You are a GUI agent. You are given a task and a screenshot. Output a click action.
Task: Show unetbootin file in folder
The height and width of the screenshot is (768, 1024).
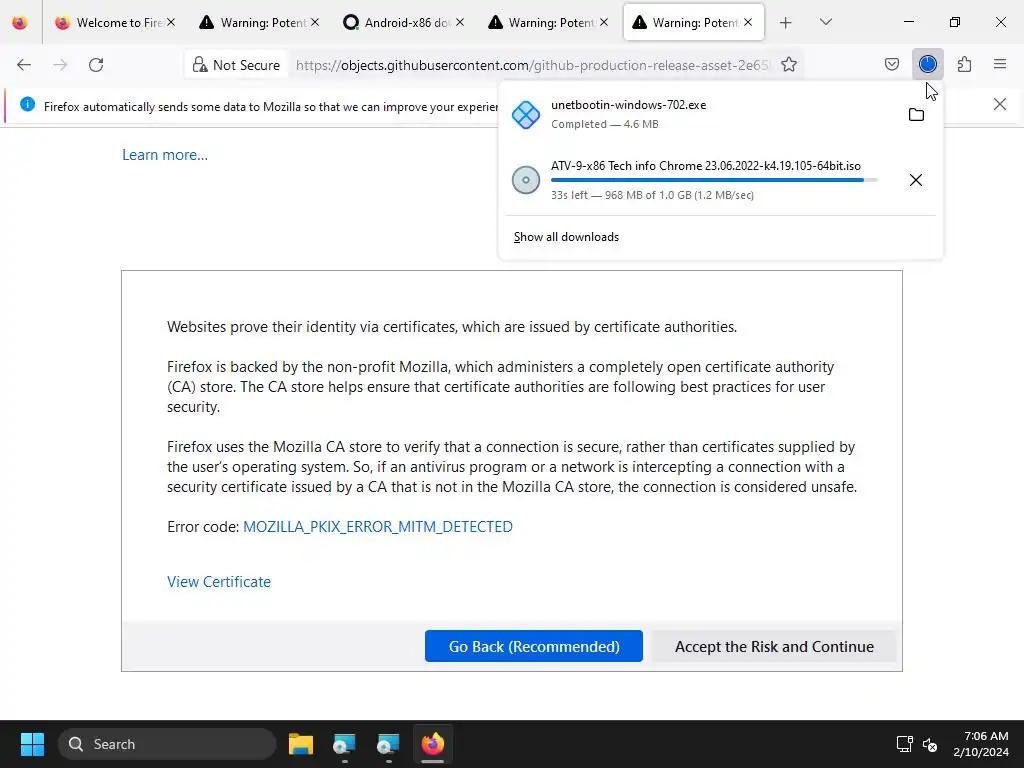[x=916, y=115]
